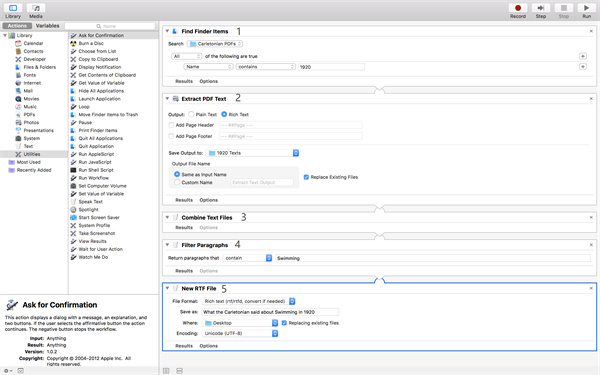Remove the Extract PDF Text action

pos(591,99)
